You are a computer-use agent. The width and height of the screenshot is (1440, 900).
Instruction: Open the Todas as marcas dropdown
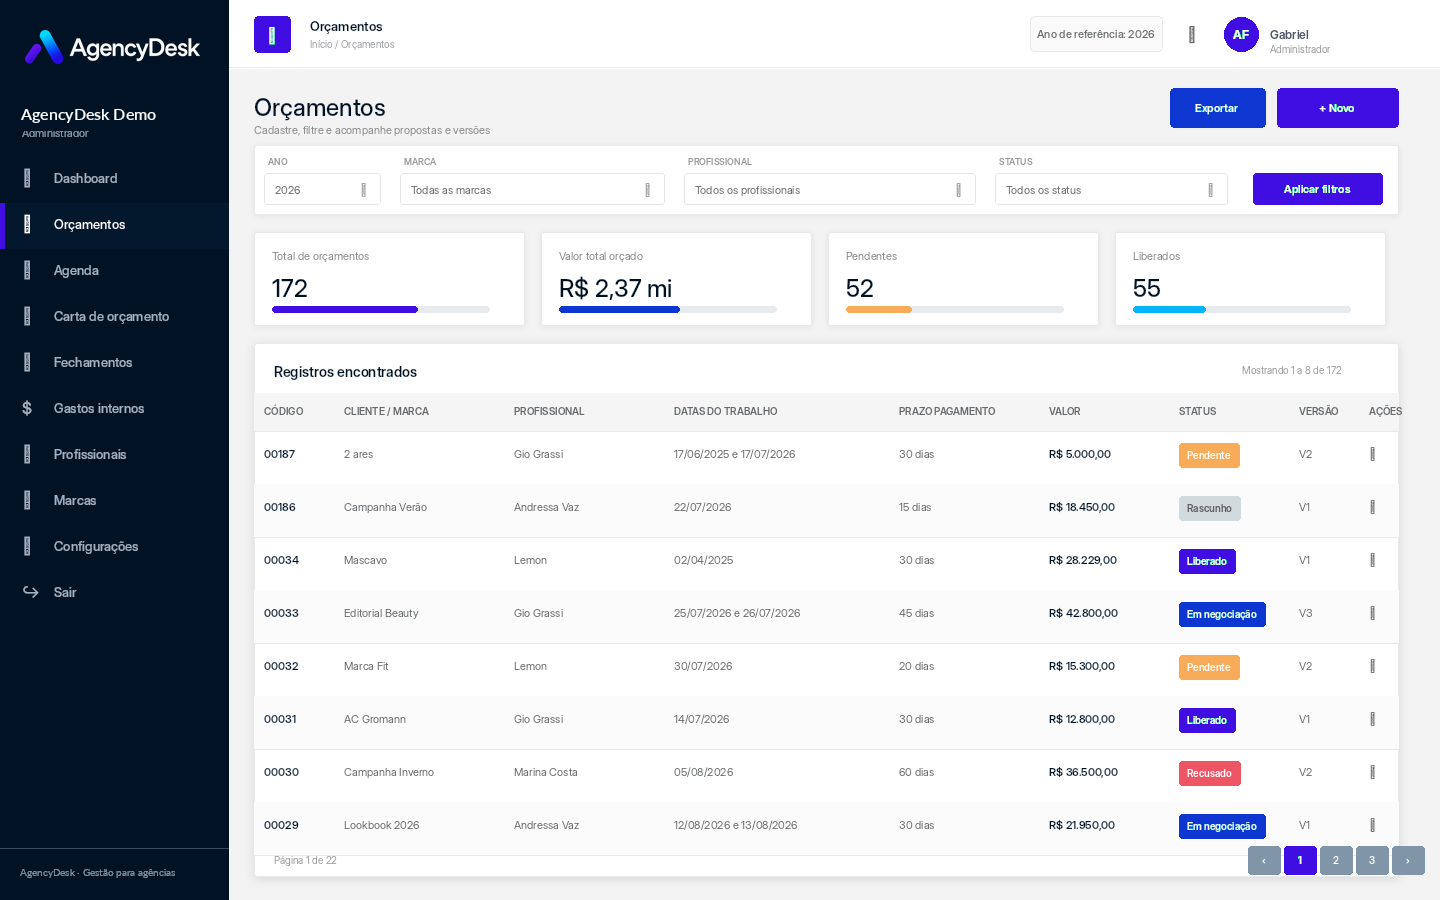tap(532, 190)
